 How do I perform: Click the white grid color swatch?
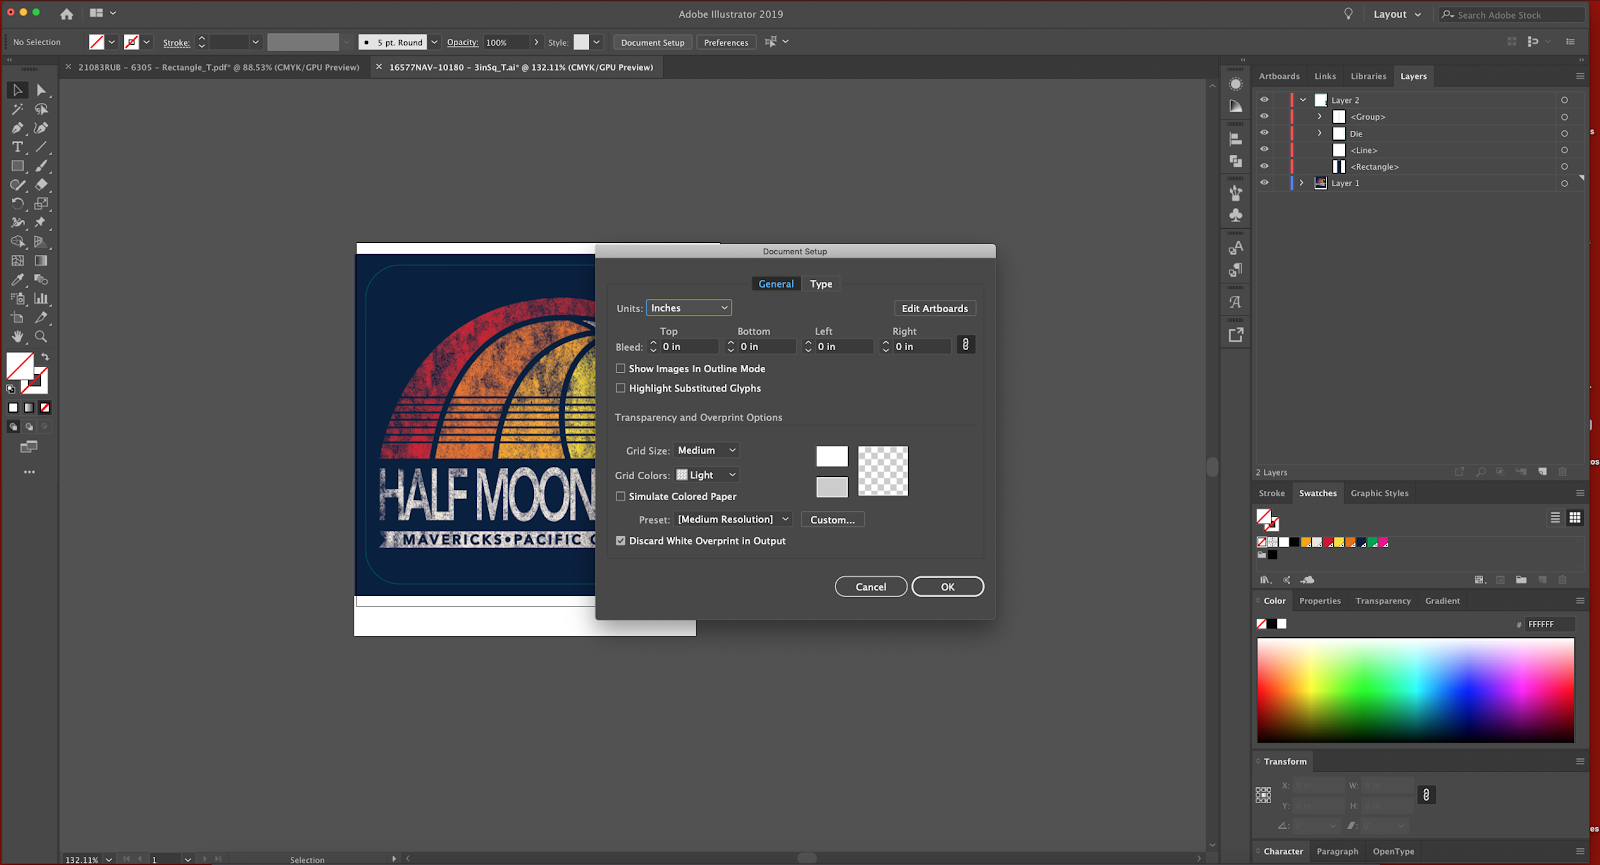832,456
